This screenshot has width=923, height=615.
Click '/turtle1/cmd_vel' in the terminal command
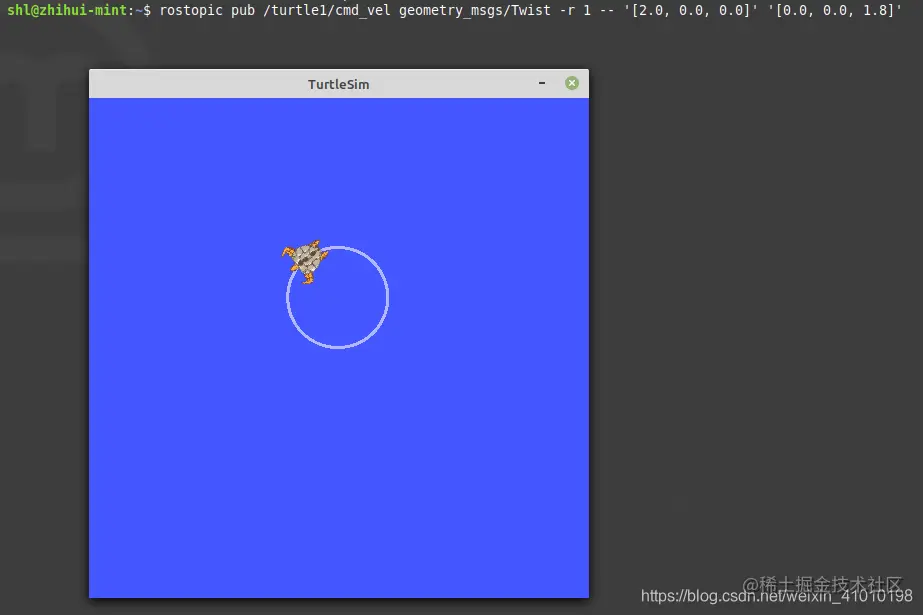(327, 10)
